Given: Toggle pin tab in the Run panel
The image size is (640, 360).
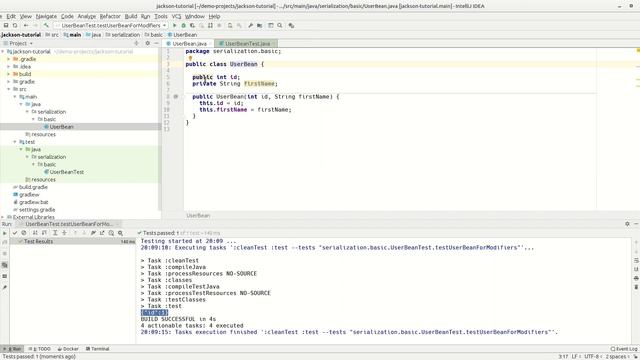Looking at the screenshot, I should (x=4, y=287).
